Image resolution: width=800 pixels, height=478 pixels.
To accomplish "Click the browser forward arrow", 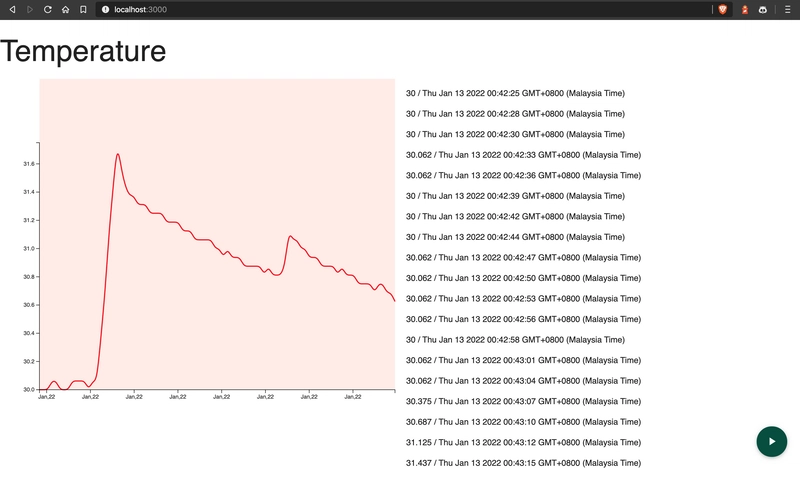I will pos(30,9).
